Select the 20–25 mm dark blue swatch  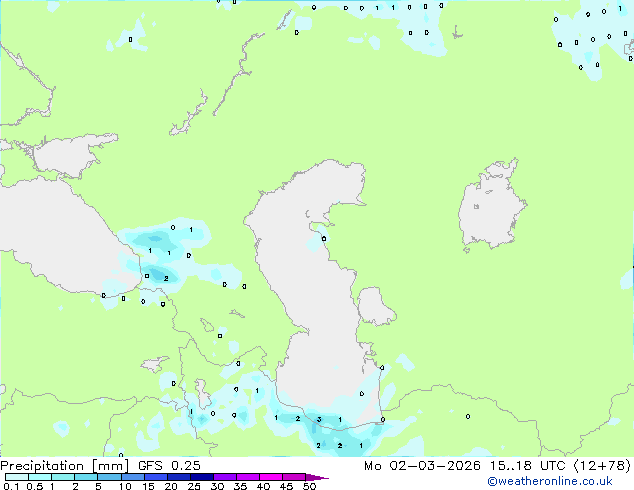[179, 477]
